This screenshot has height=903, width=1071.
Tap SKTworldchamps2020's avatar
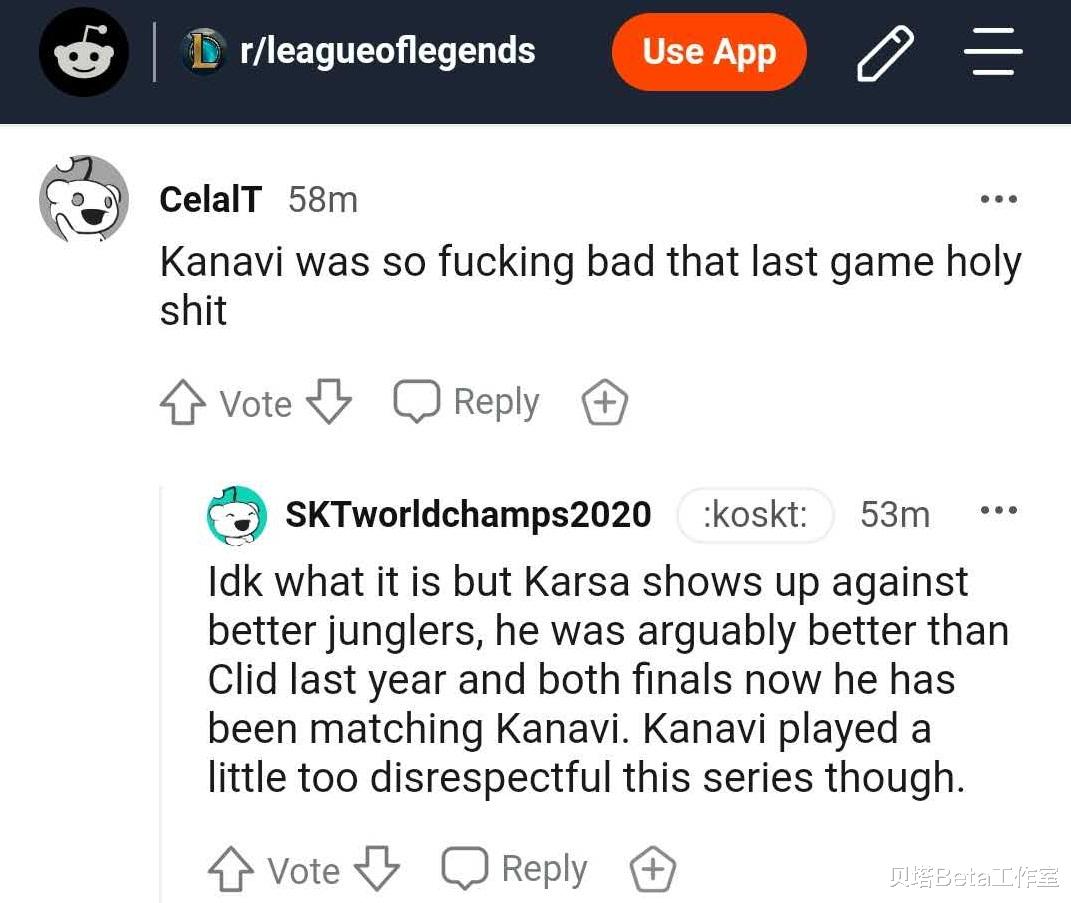pos(237,516)
